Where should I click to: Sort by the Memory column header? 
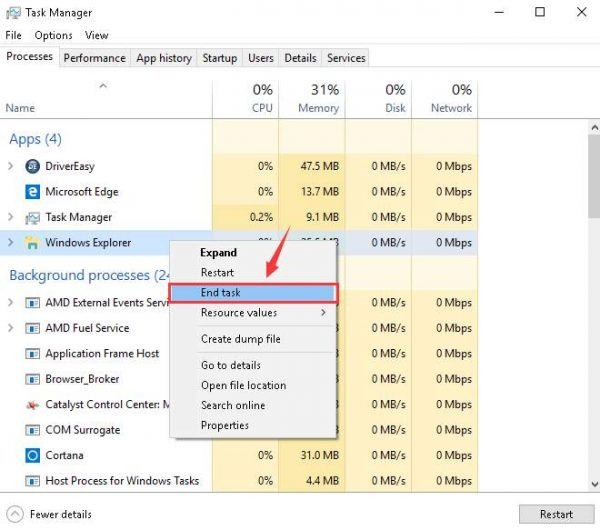tap(311, 99)
